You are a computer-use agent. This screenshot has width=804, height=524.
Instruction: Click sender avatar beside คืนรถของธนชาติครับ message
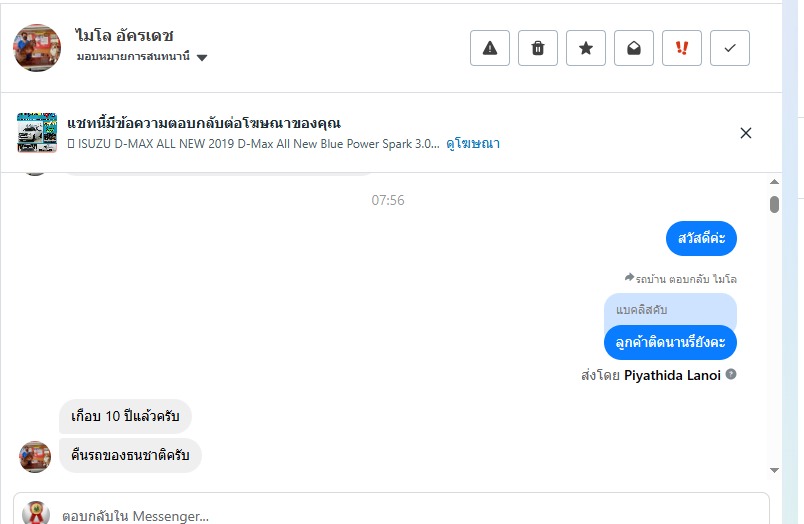pyautogui.click(x=35, y=456)
